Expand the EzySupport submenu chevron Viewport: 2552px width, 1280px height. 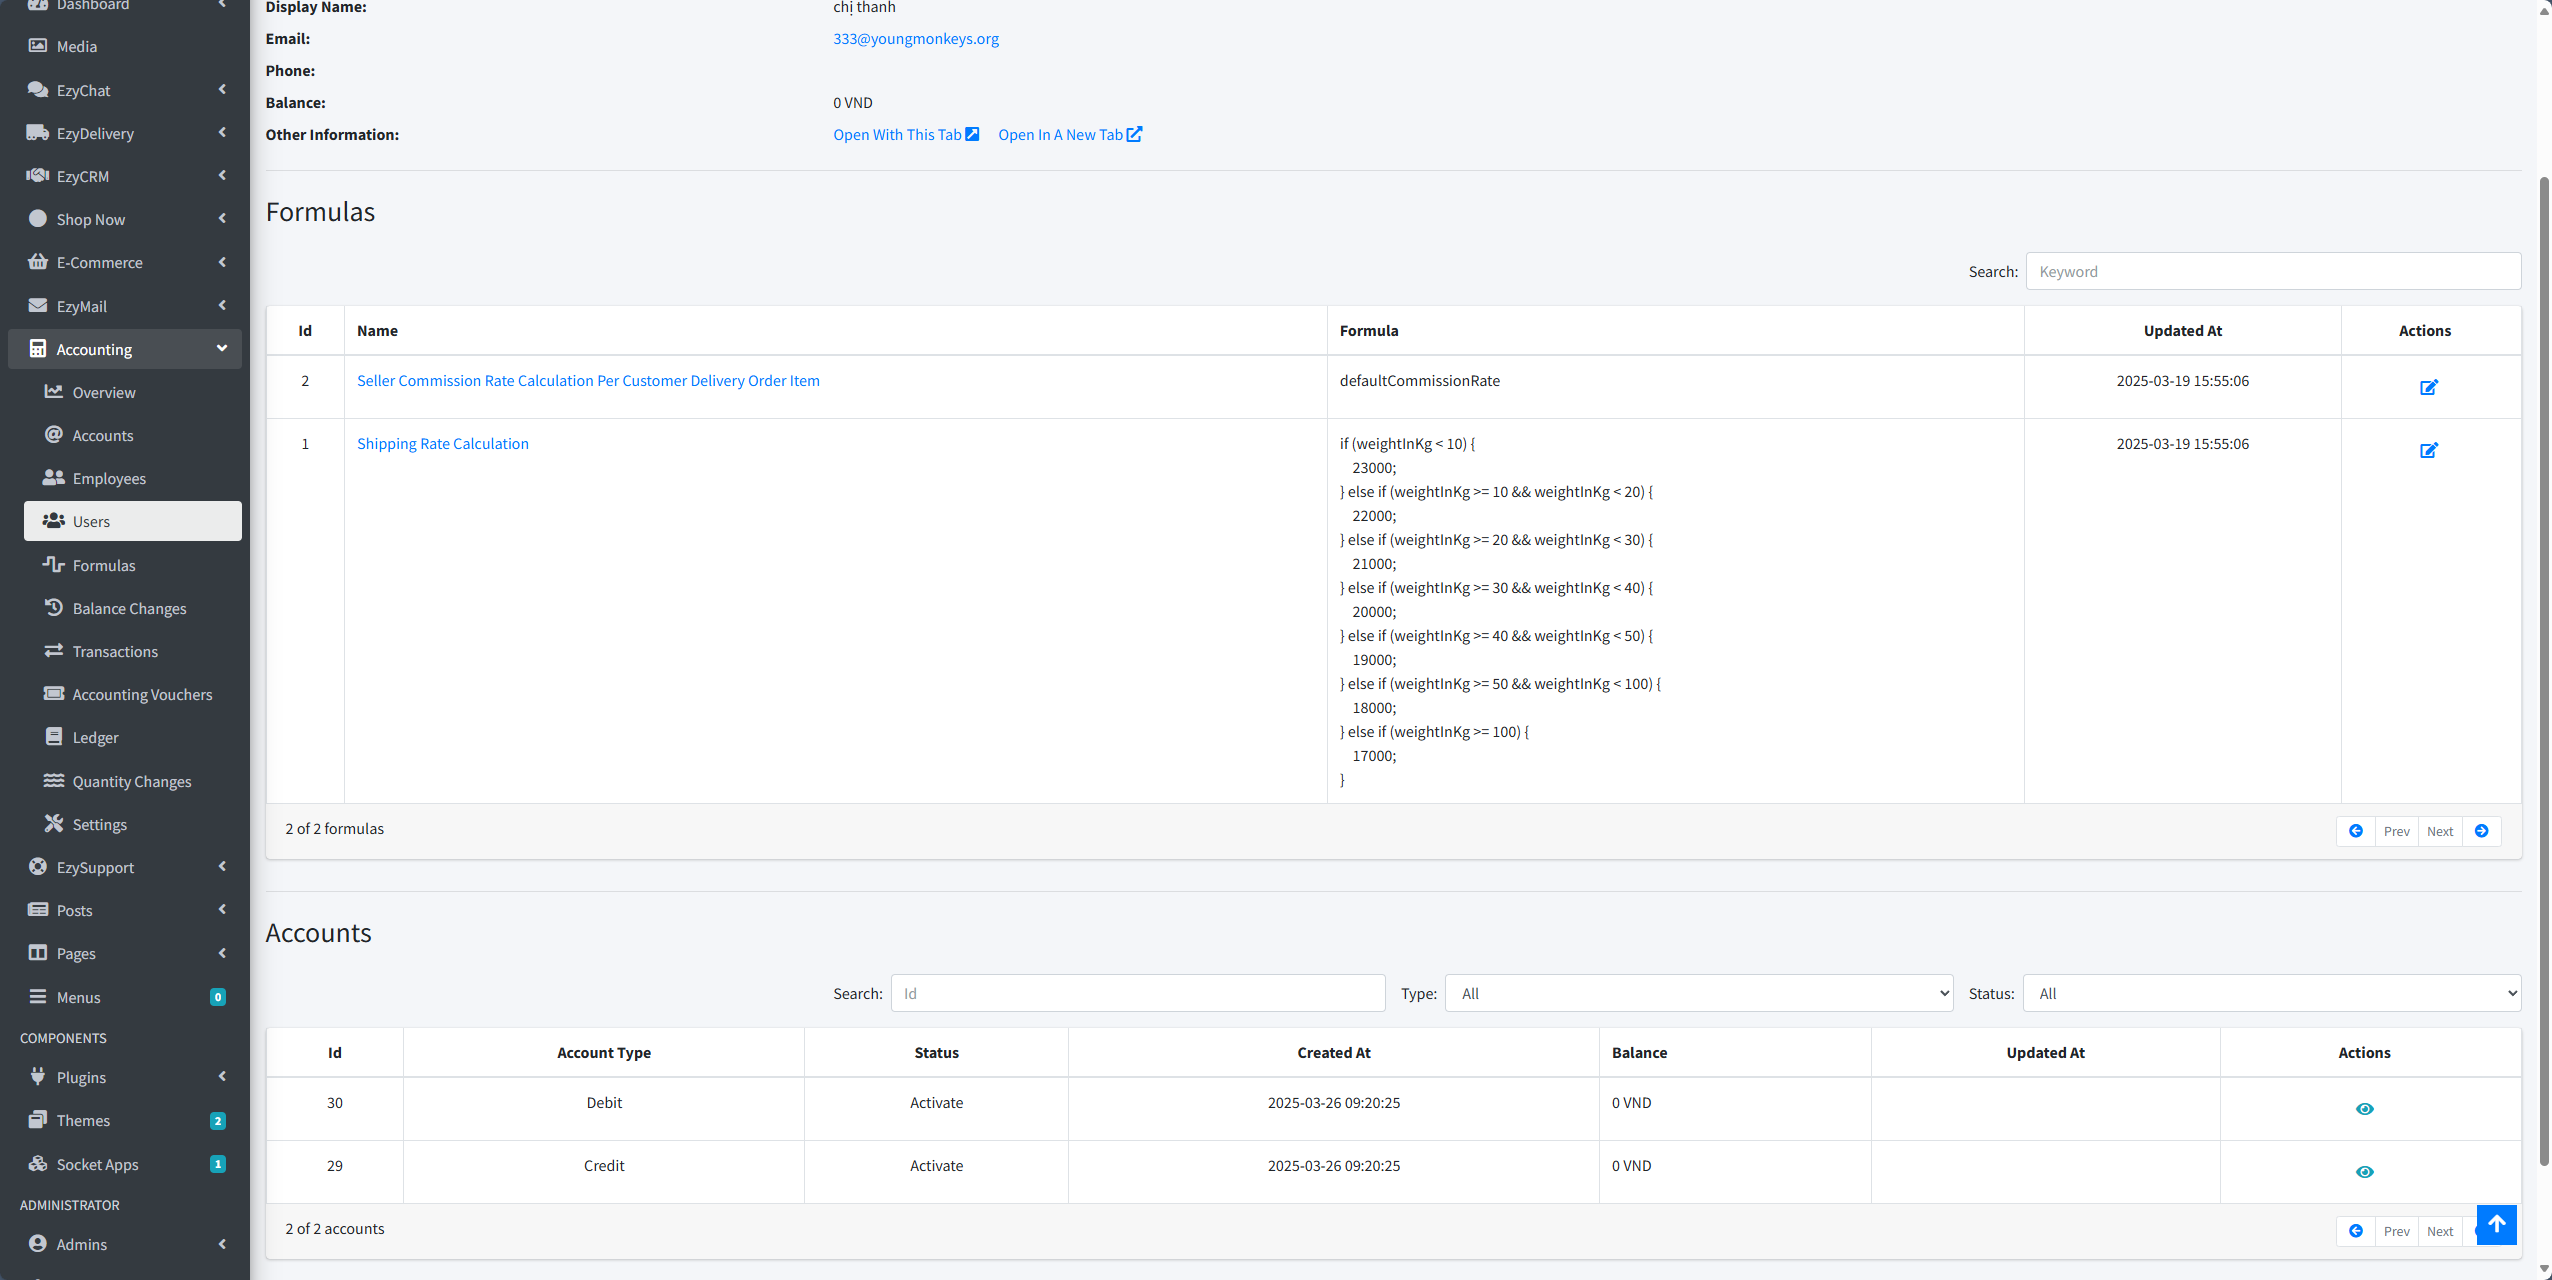click(x=222, y=866)
